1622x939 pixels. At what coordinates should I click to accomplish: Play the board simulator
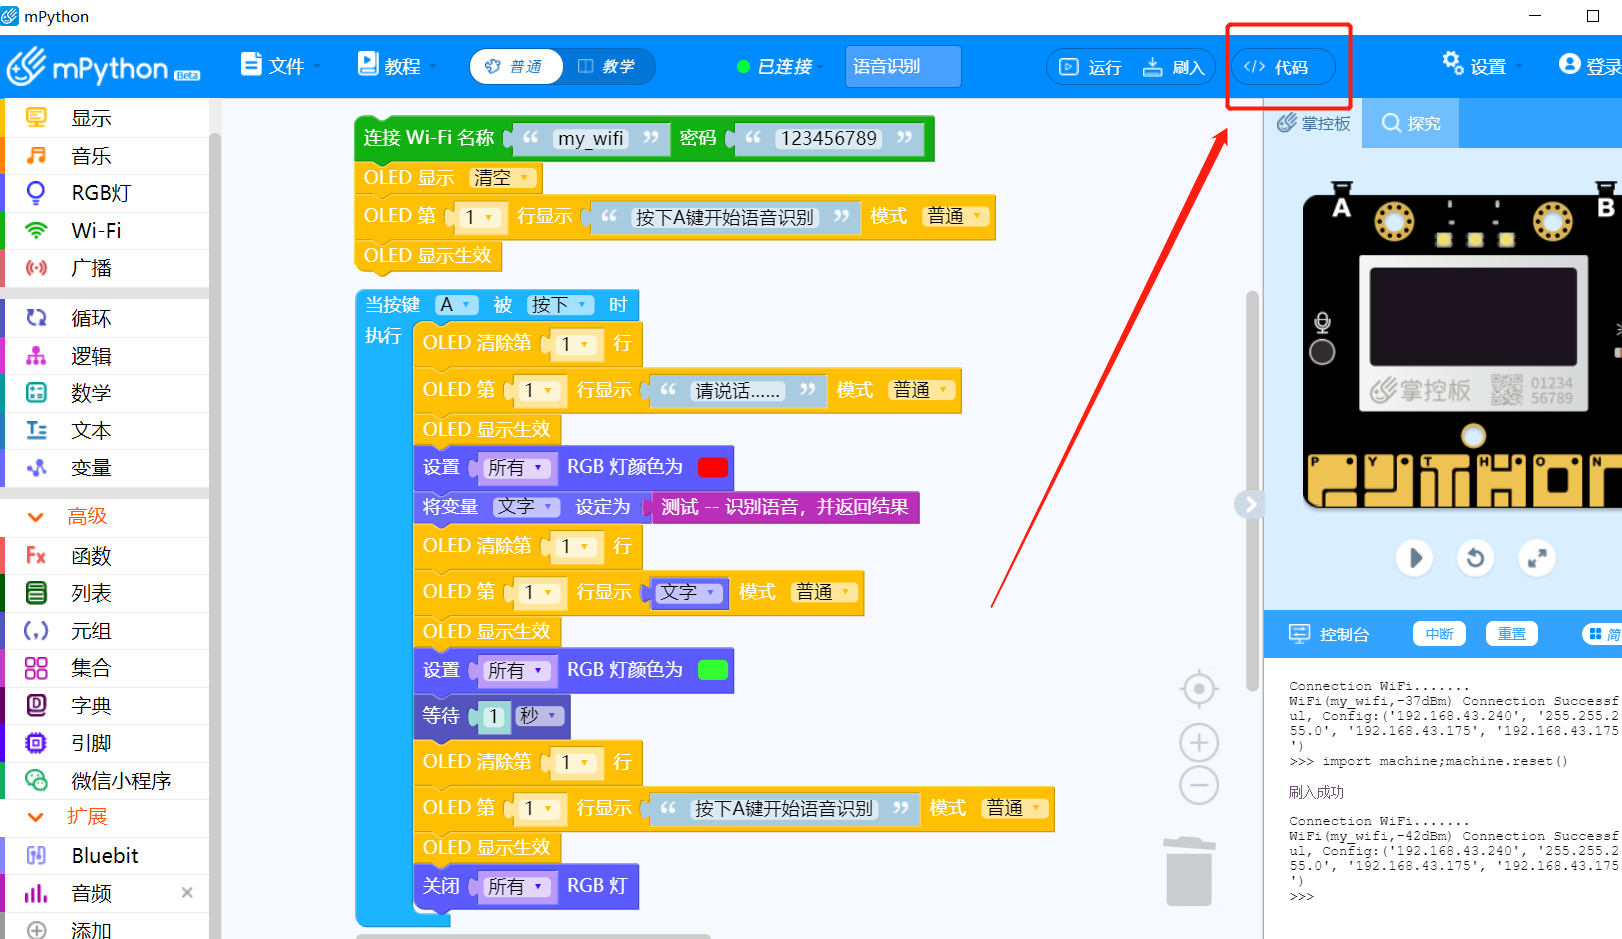coord(1414,558)
